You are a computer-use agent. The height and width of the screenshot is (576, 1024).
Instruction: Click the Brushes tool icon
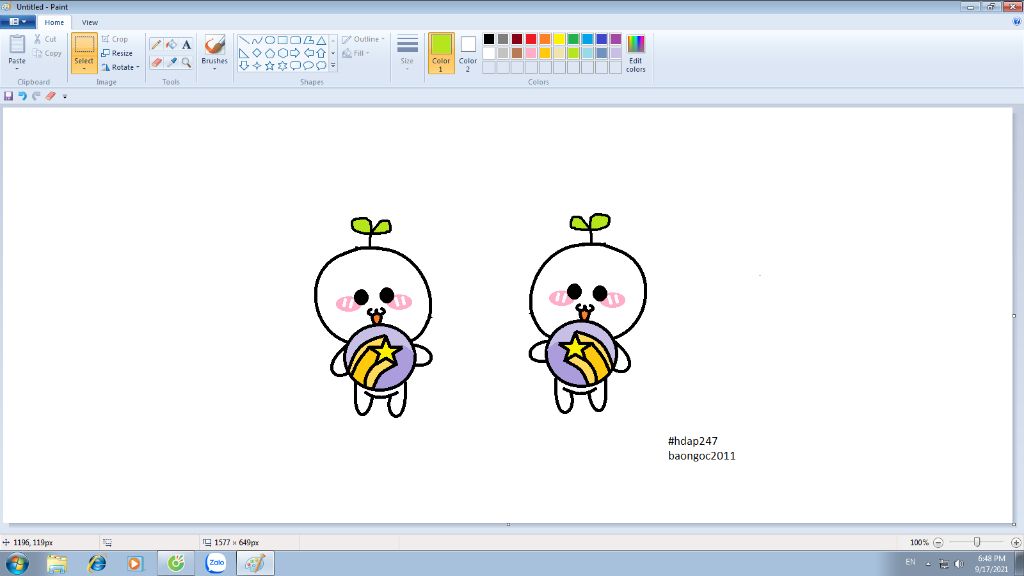point(214,44)
